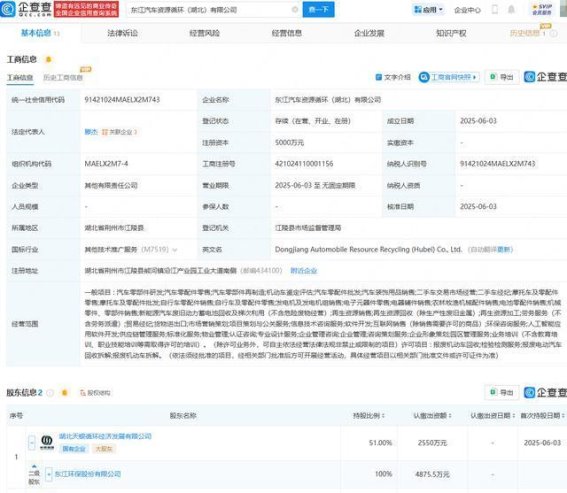Open the 股权结构 equity structure view
Screen dimensions: 567x493
coord(95,392)
